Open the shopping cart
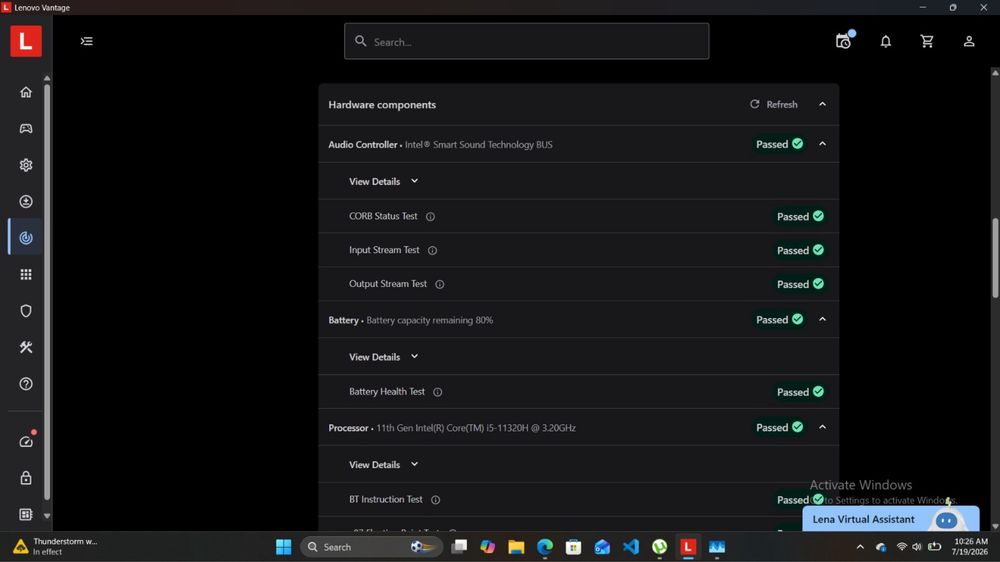This screenshot has height=562, width=1000. pyautogui.click(x=927, y=41)
